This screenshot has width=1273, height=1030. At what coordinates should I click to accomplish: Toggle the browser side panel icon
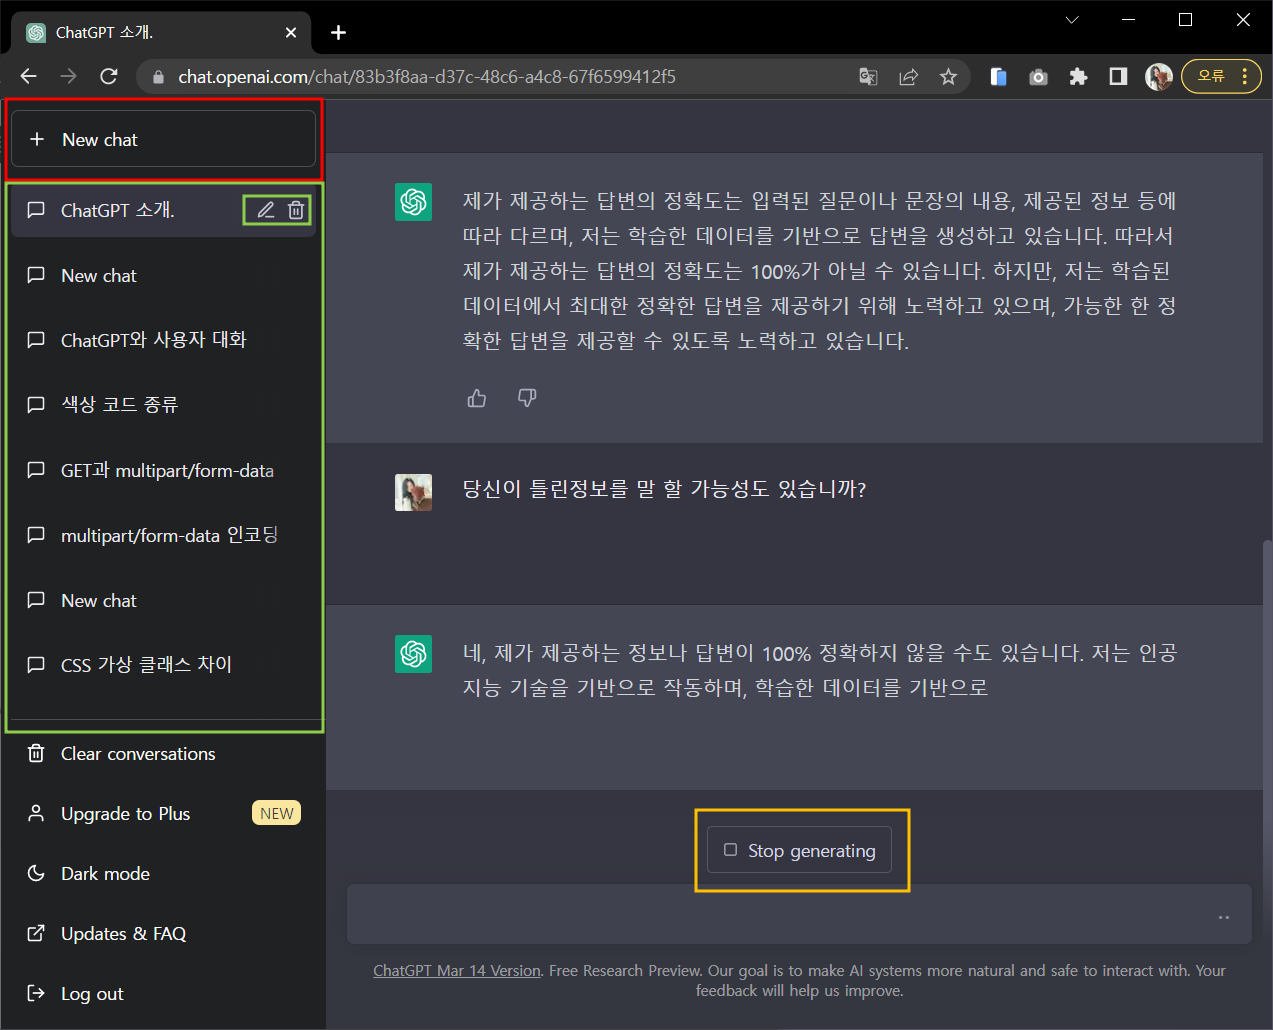click(1118, 77)
